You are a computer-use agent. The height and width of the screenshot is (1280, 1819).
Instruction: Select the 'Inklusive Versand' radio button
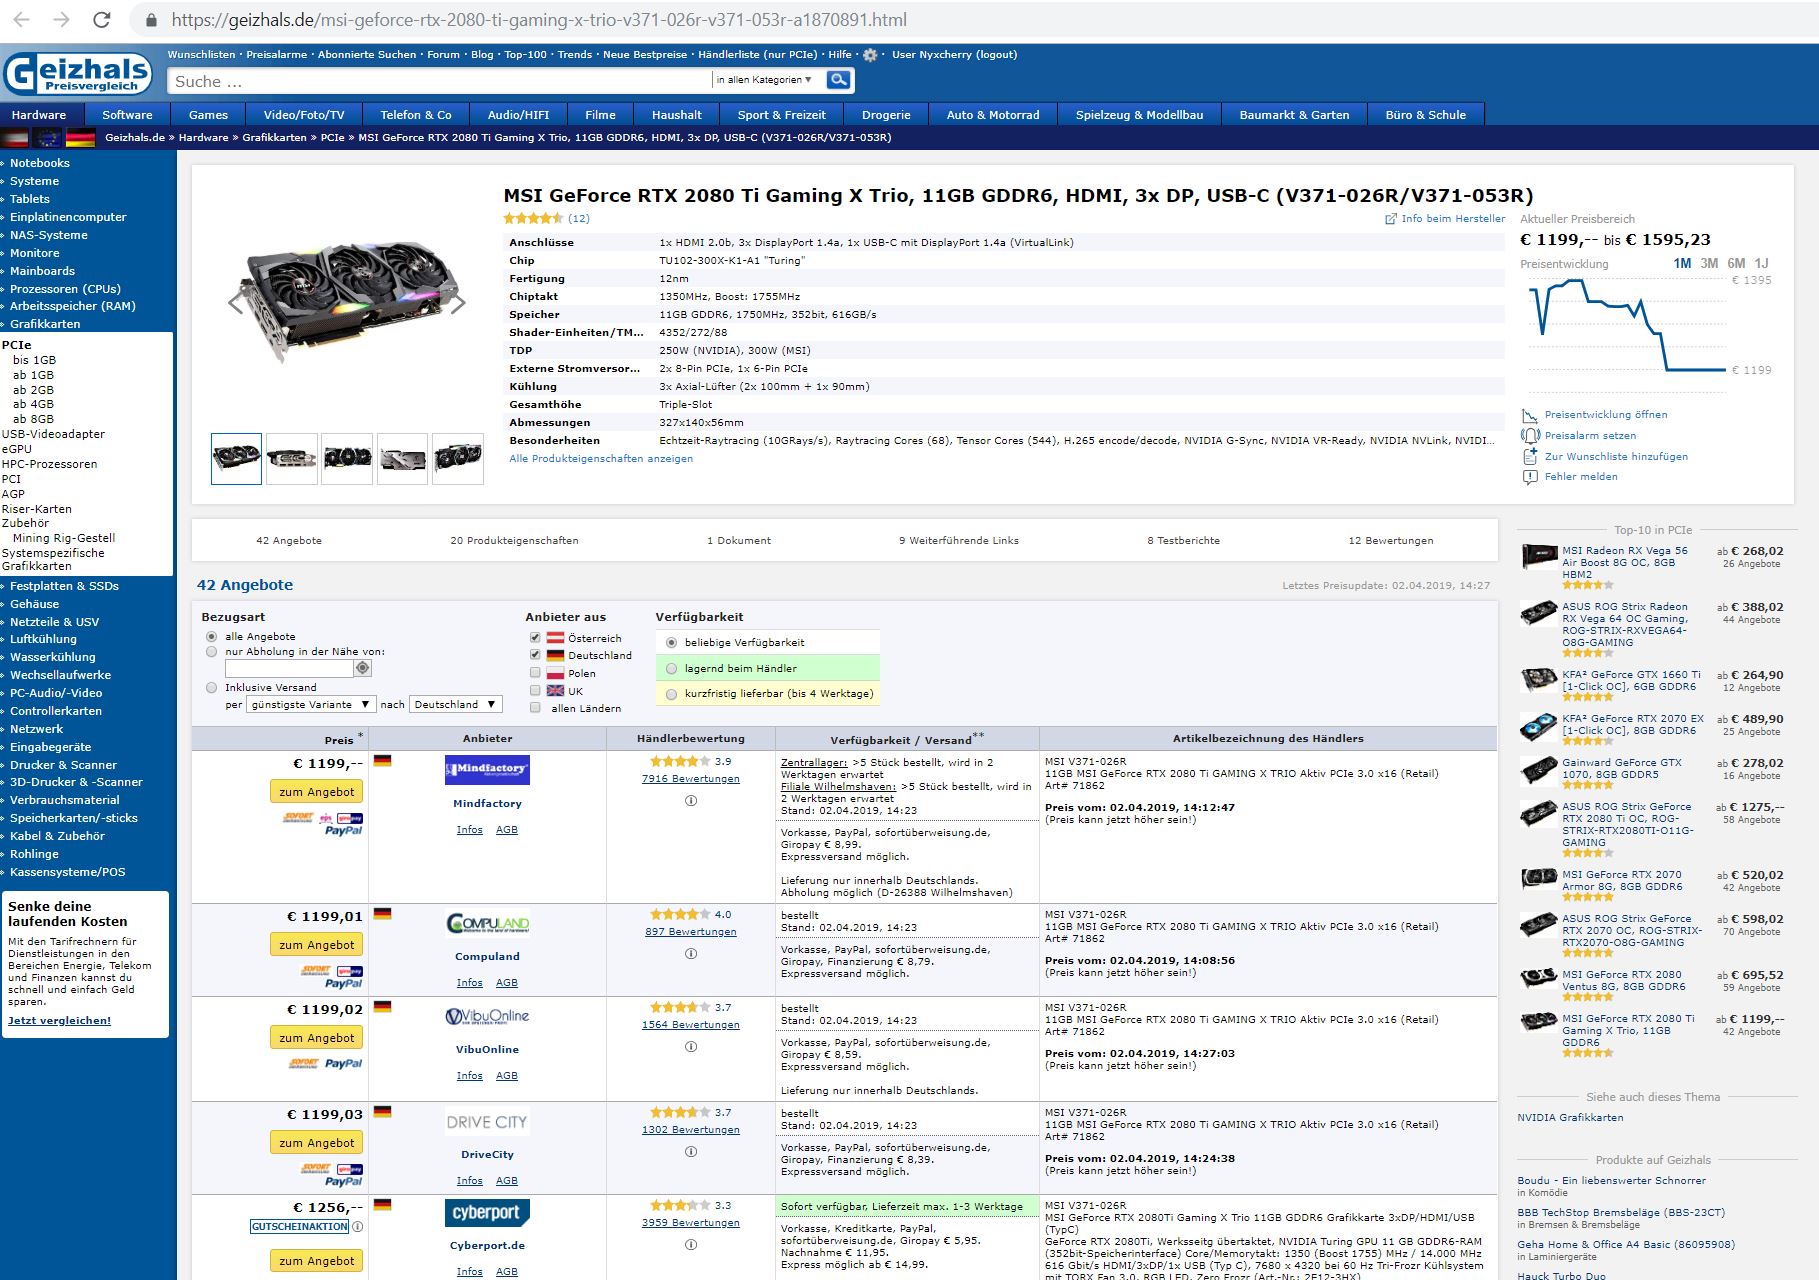pyautogui.click(x=211, y=687)
